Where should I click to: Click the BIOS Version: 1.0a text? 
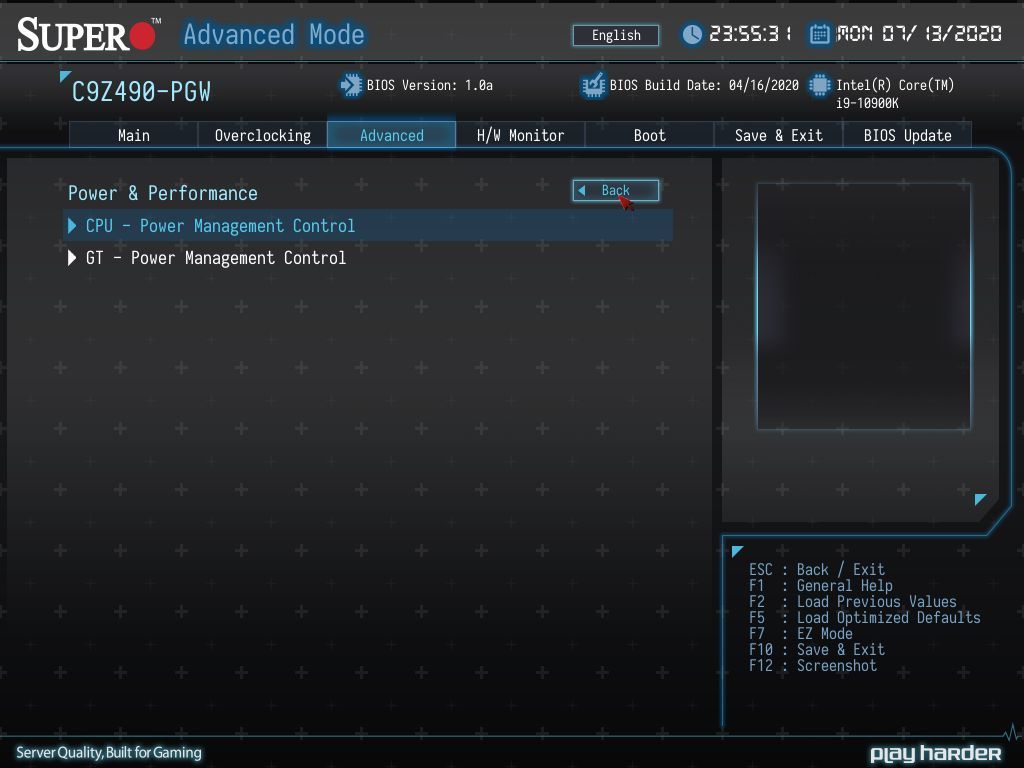click(430, 85)
